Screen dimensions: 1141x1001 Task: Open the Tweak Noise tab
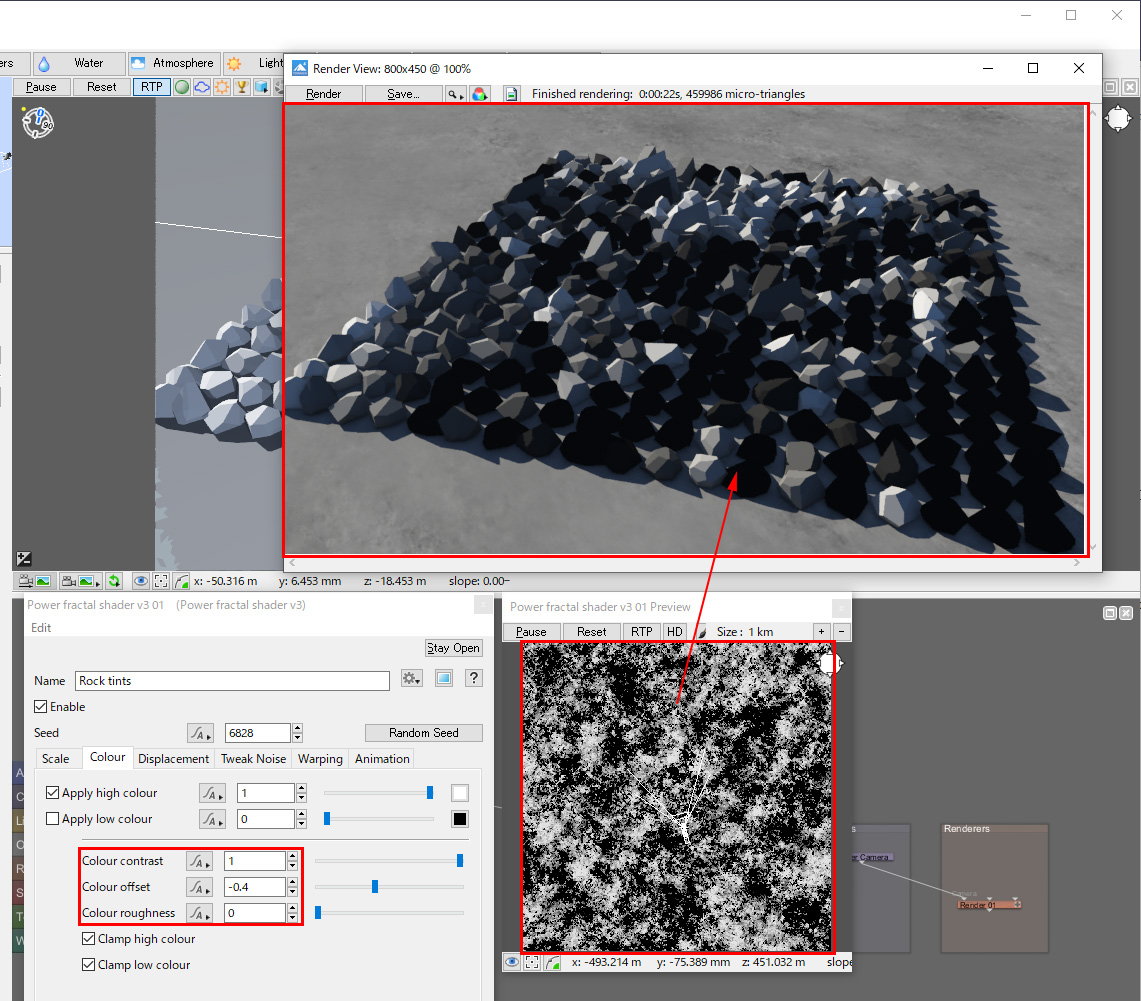[253, 759]
